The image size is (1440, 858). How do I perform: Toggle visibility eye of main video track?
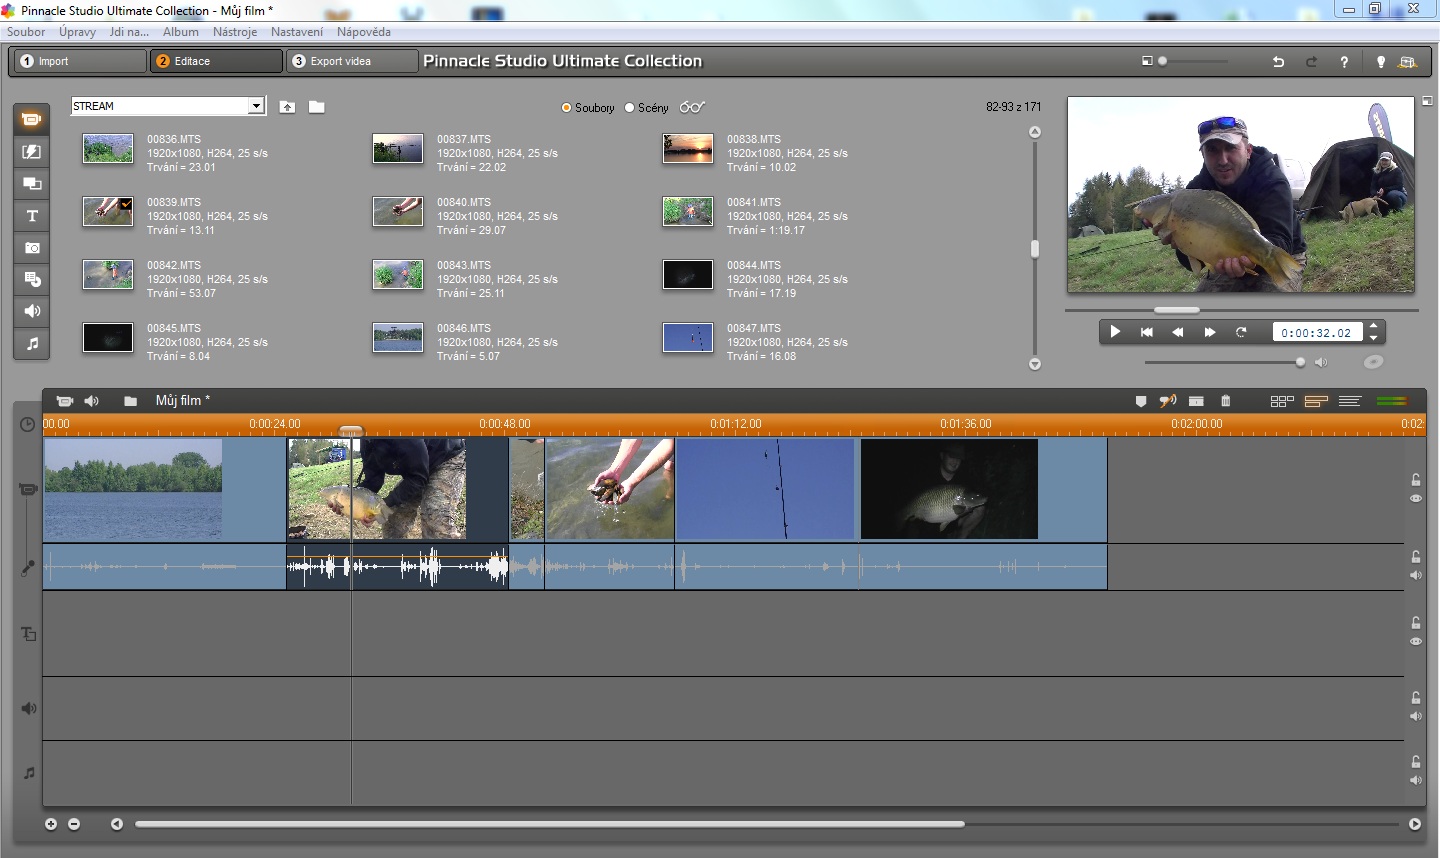click(1415, 498)
